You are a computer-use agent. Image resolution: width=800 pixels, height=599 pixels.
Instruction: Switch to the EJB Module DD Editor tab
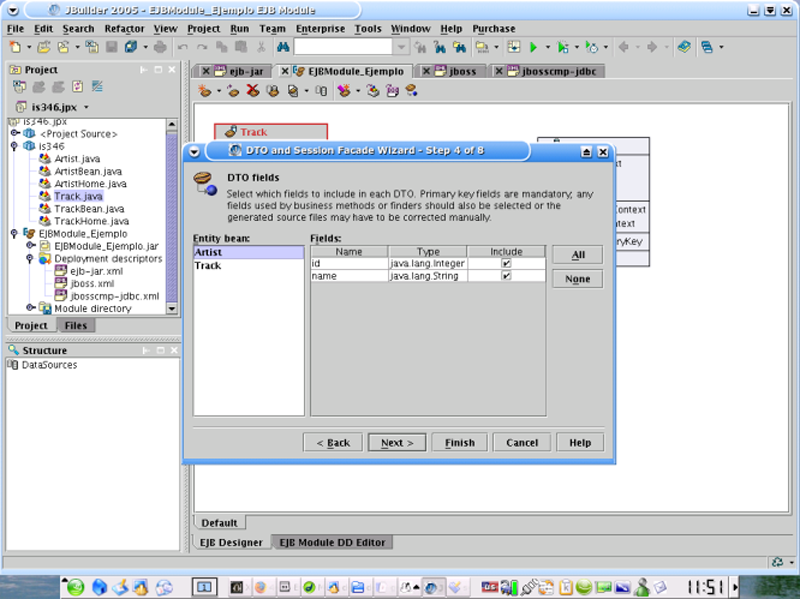pyautogui.click(x=332, y=542)
